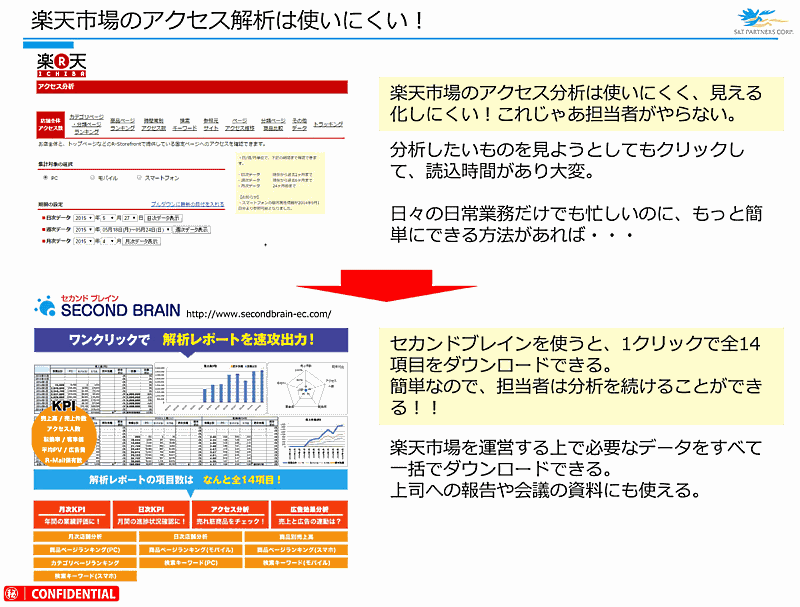Image resolution: width=800 pixels, height=607 pixels.
Task: Open the year dropdown for 日次データ
Action: [x=84, y=218]
